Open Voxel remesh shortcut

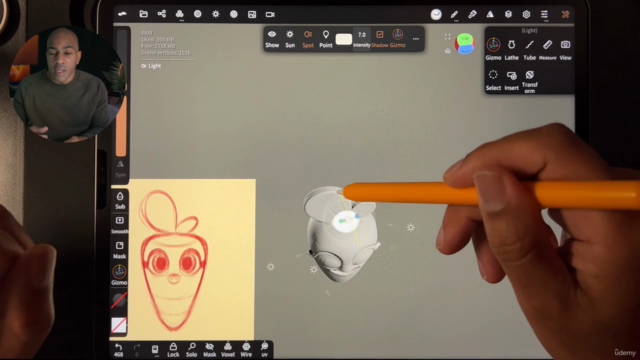tap(228, 350)
